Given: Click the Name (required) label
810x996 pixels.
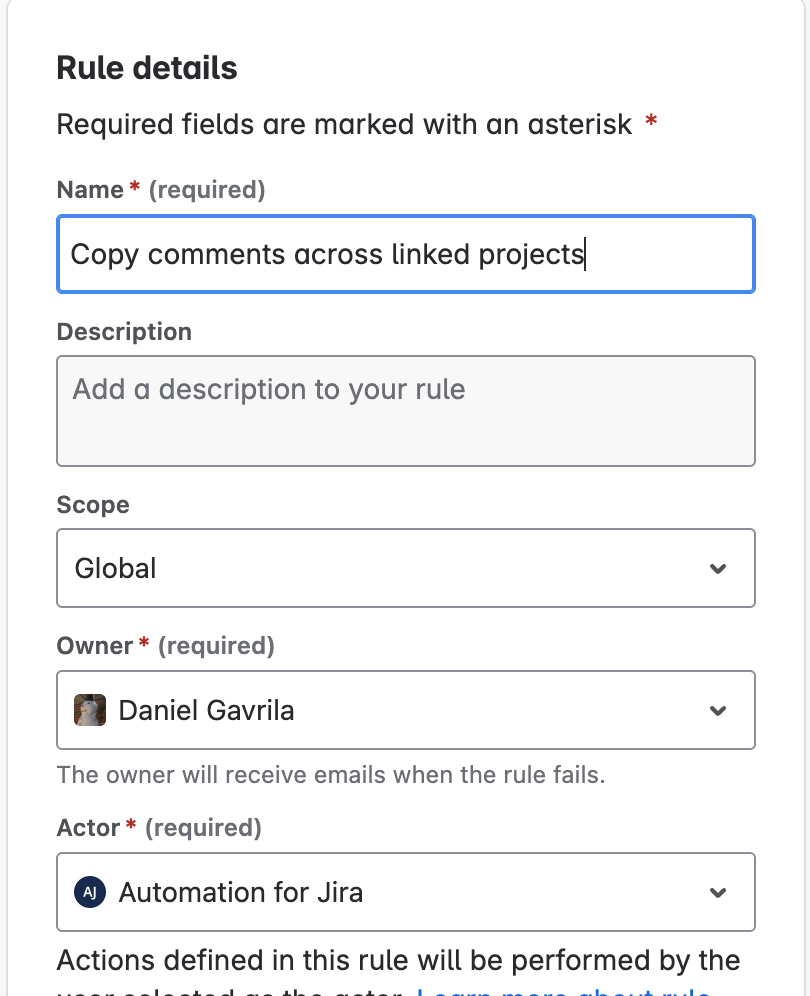Looking at the screenshot, I should pos(161,189).
